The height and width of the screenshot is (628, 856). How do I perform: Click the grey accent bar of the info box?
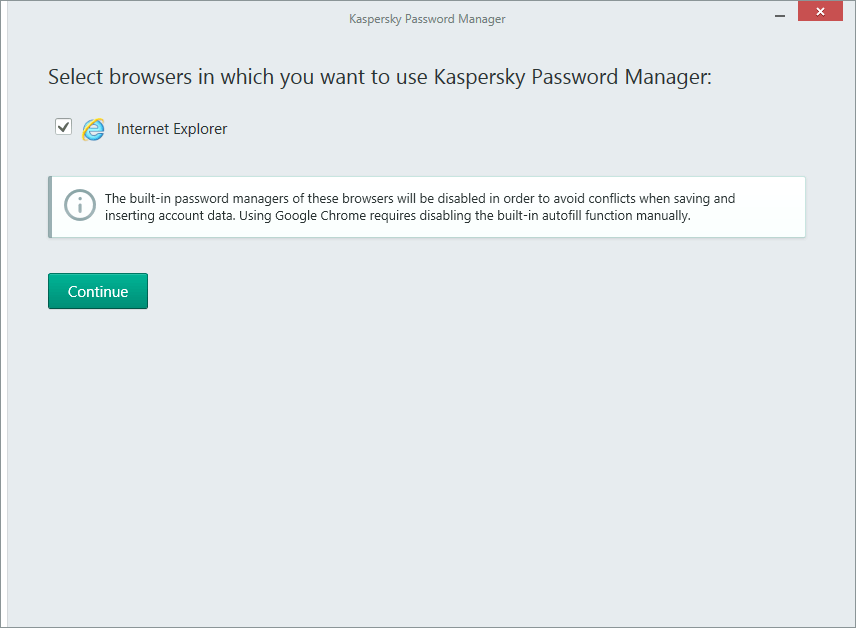(x=50, y=207)
